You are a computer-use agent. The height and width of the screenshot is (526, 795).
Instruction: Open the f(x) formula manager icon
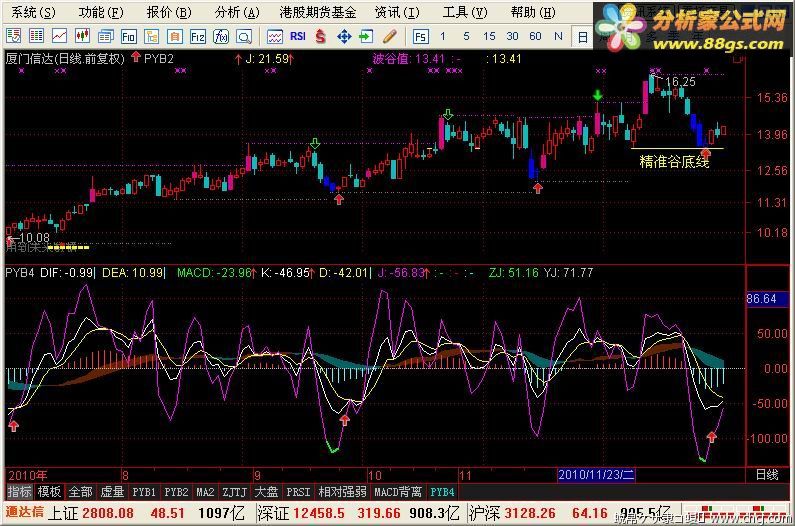[x=221, y=36]
